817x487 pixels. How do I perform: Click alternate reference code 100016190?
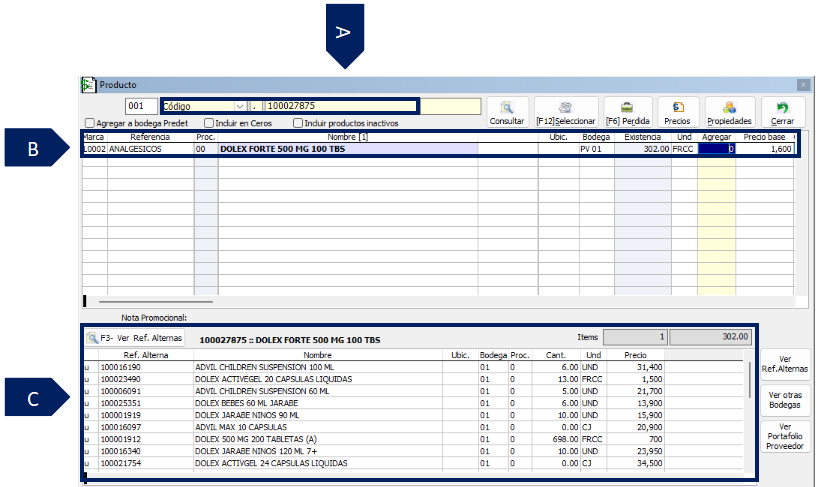120,367
